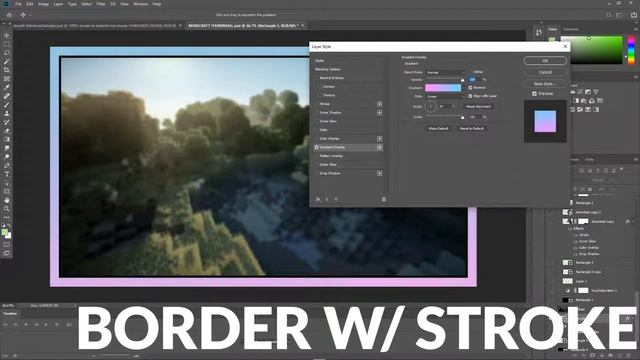Enable the Stroke effect checkbox
640x360 pixels.
coord(317,104)
